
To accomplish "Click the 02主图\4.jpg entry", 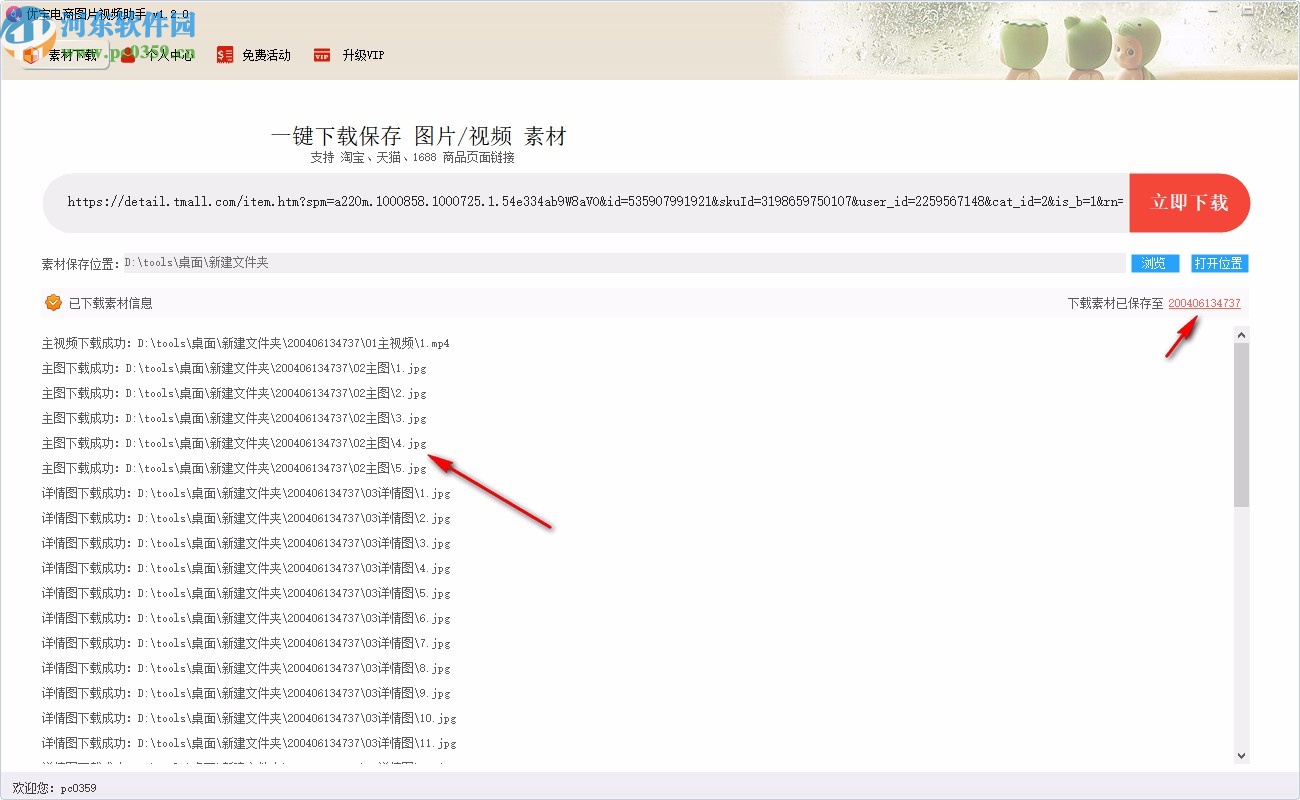I will [234, 444].
